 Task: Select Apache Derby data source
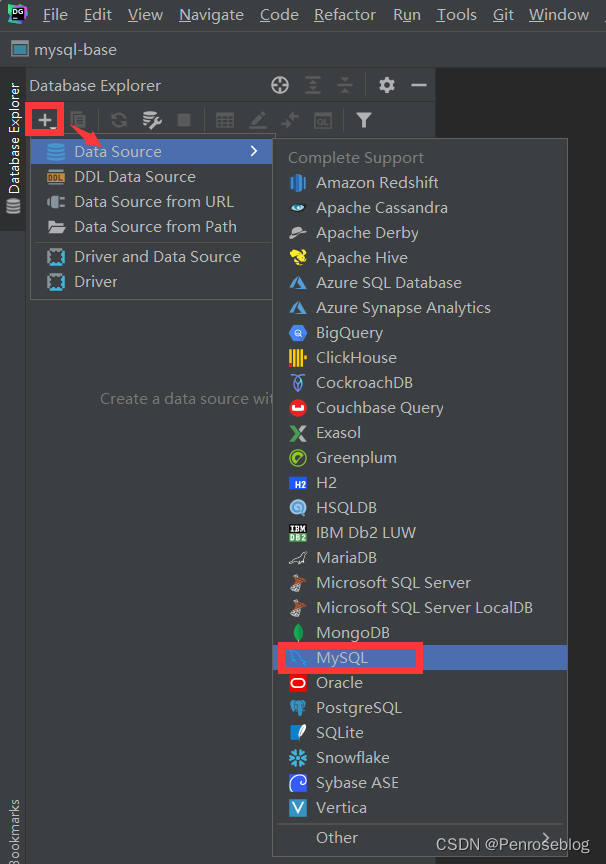pos(420,233)
